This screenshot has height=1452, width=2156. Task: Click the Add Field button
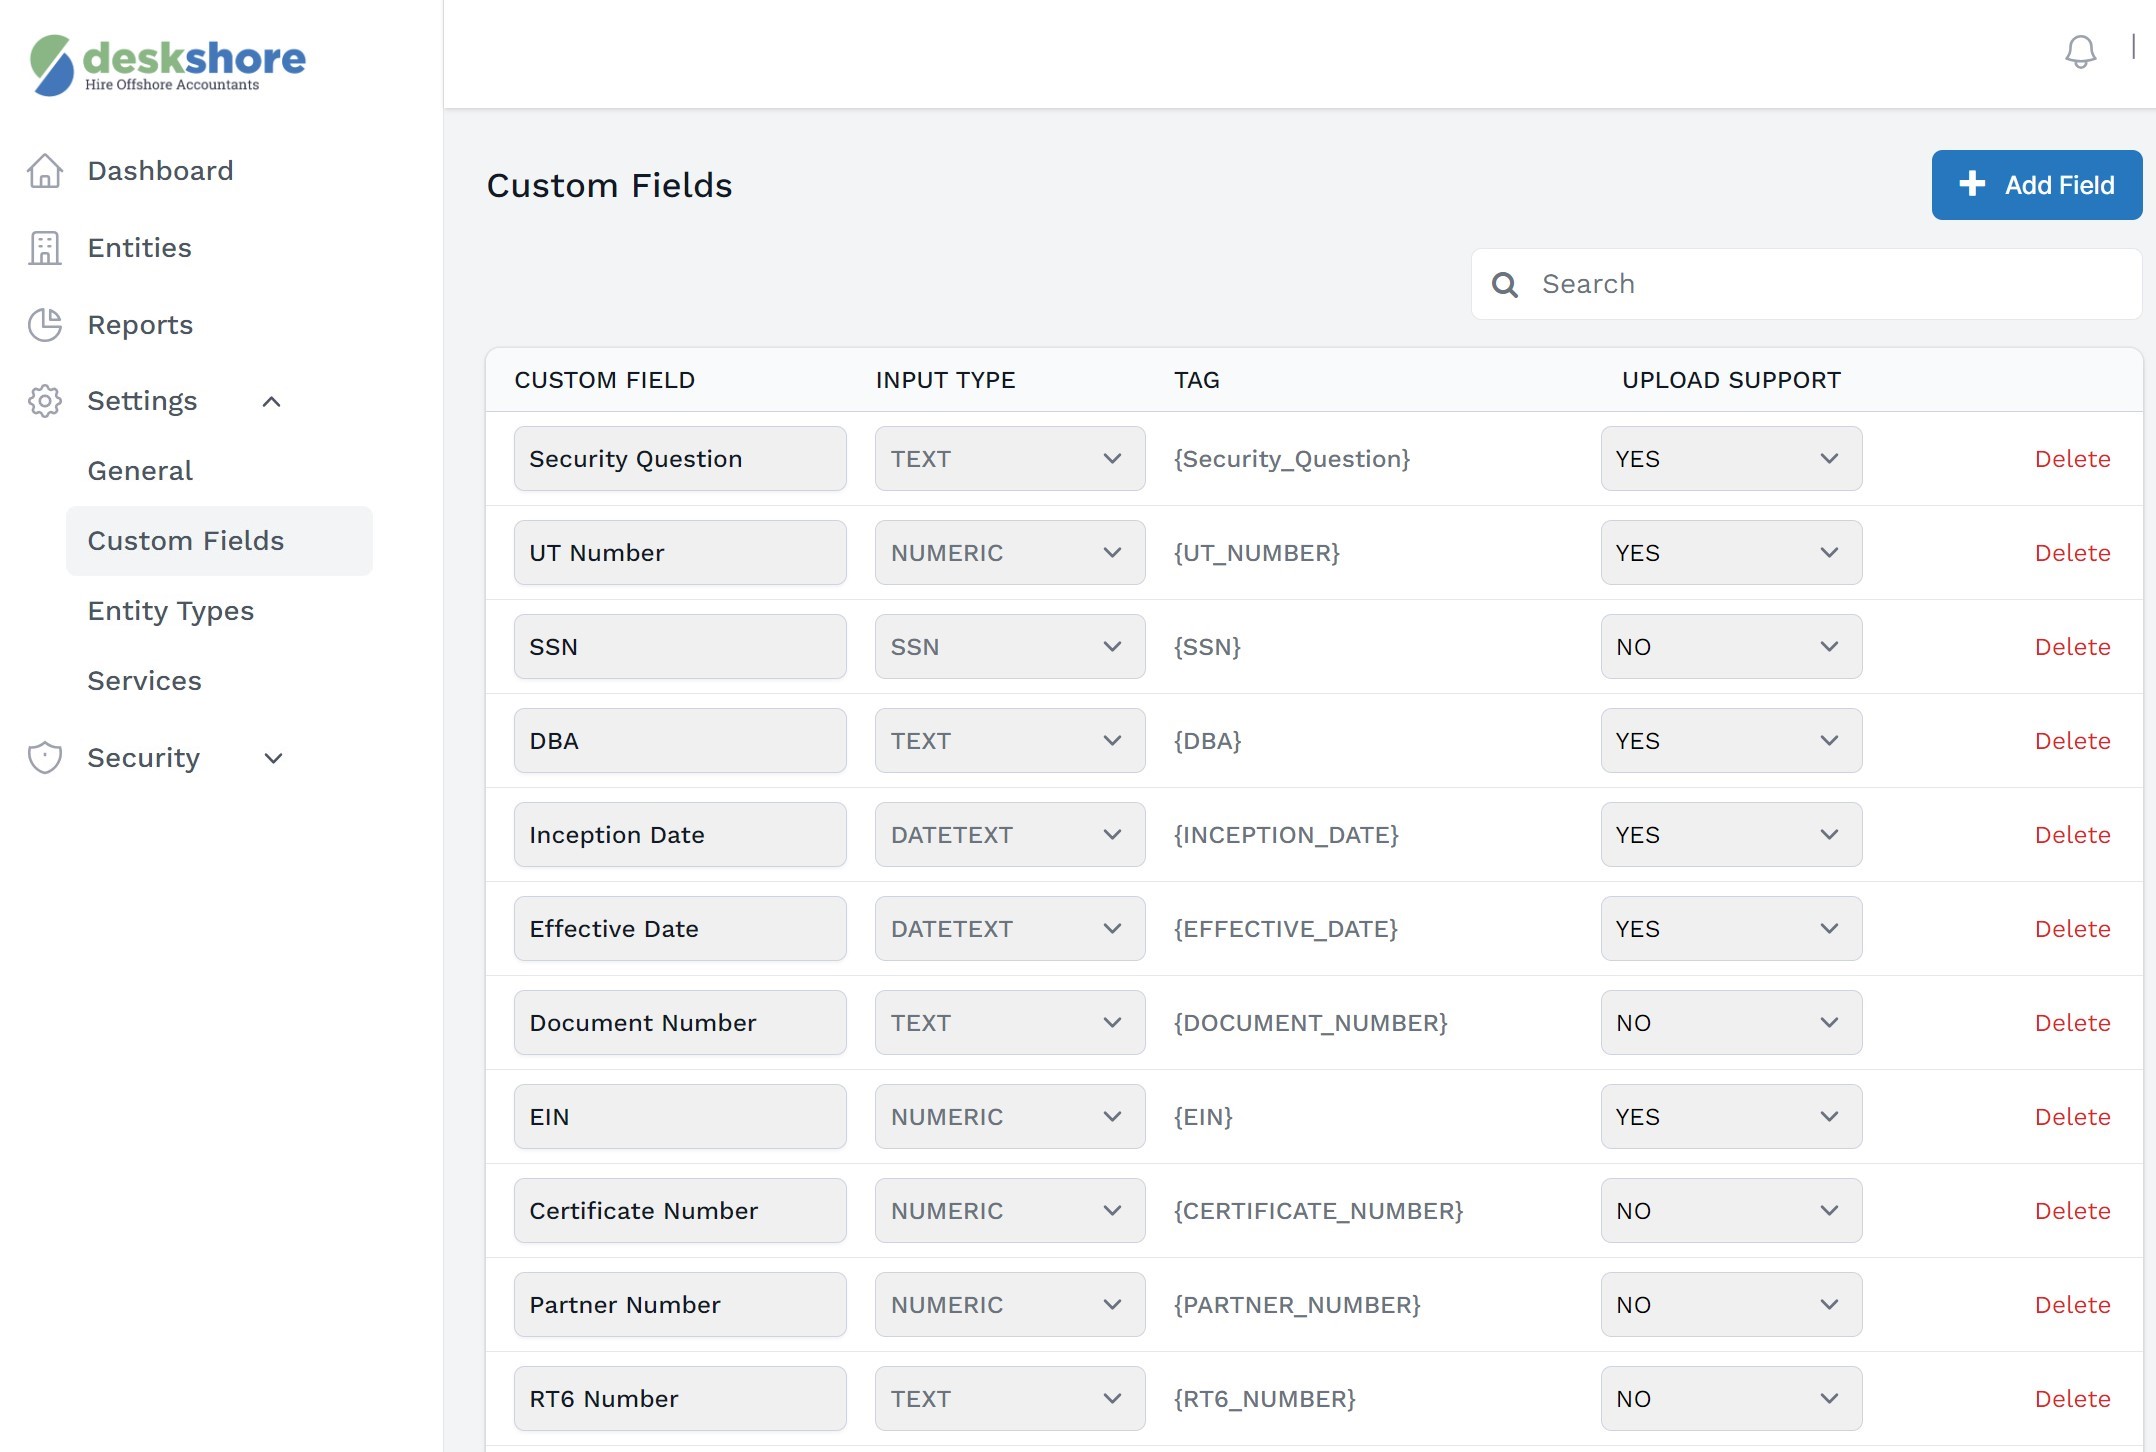(2036, 185)
